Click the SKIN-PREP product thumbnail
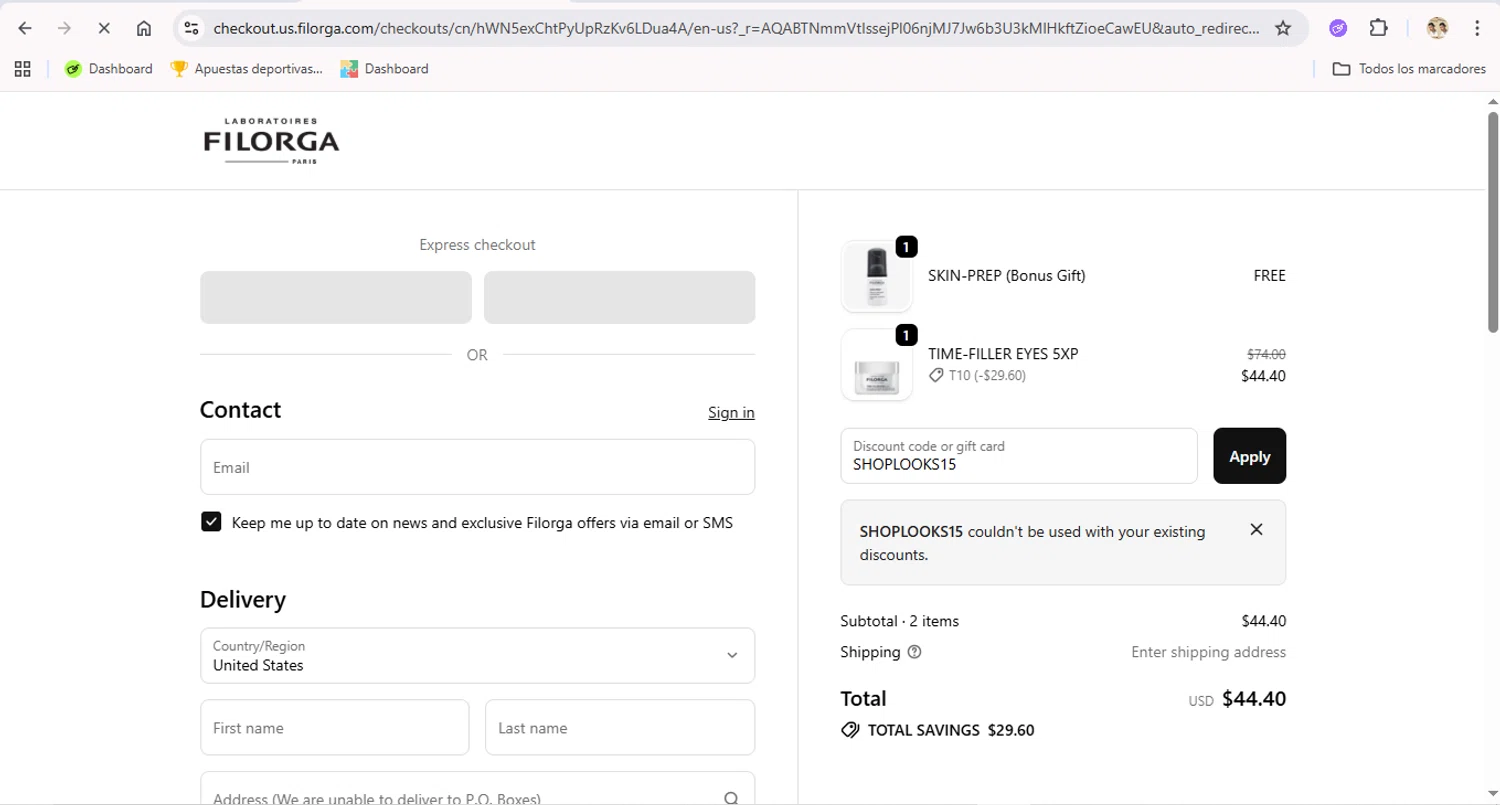 pyautogui.click(x=877, y=276)
